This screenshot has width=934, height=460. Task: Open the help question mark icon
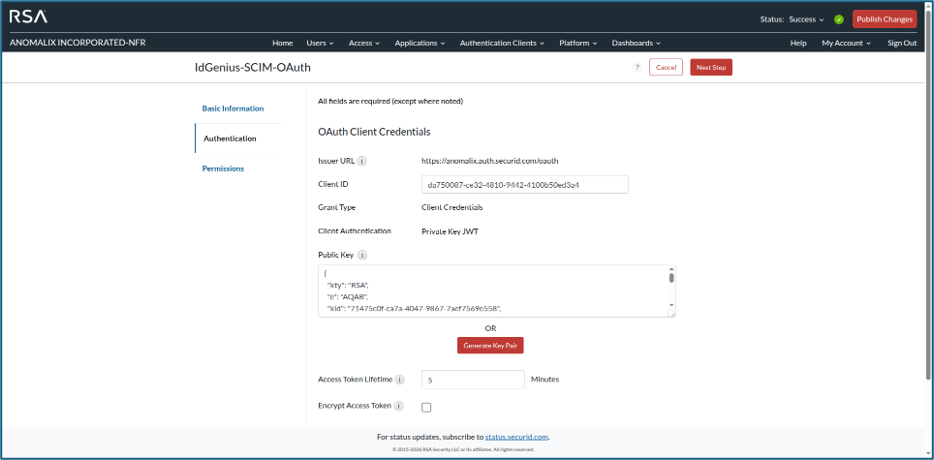(x=637, y=67)
